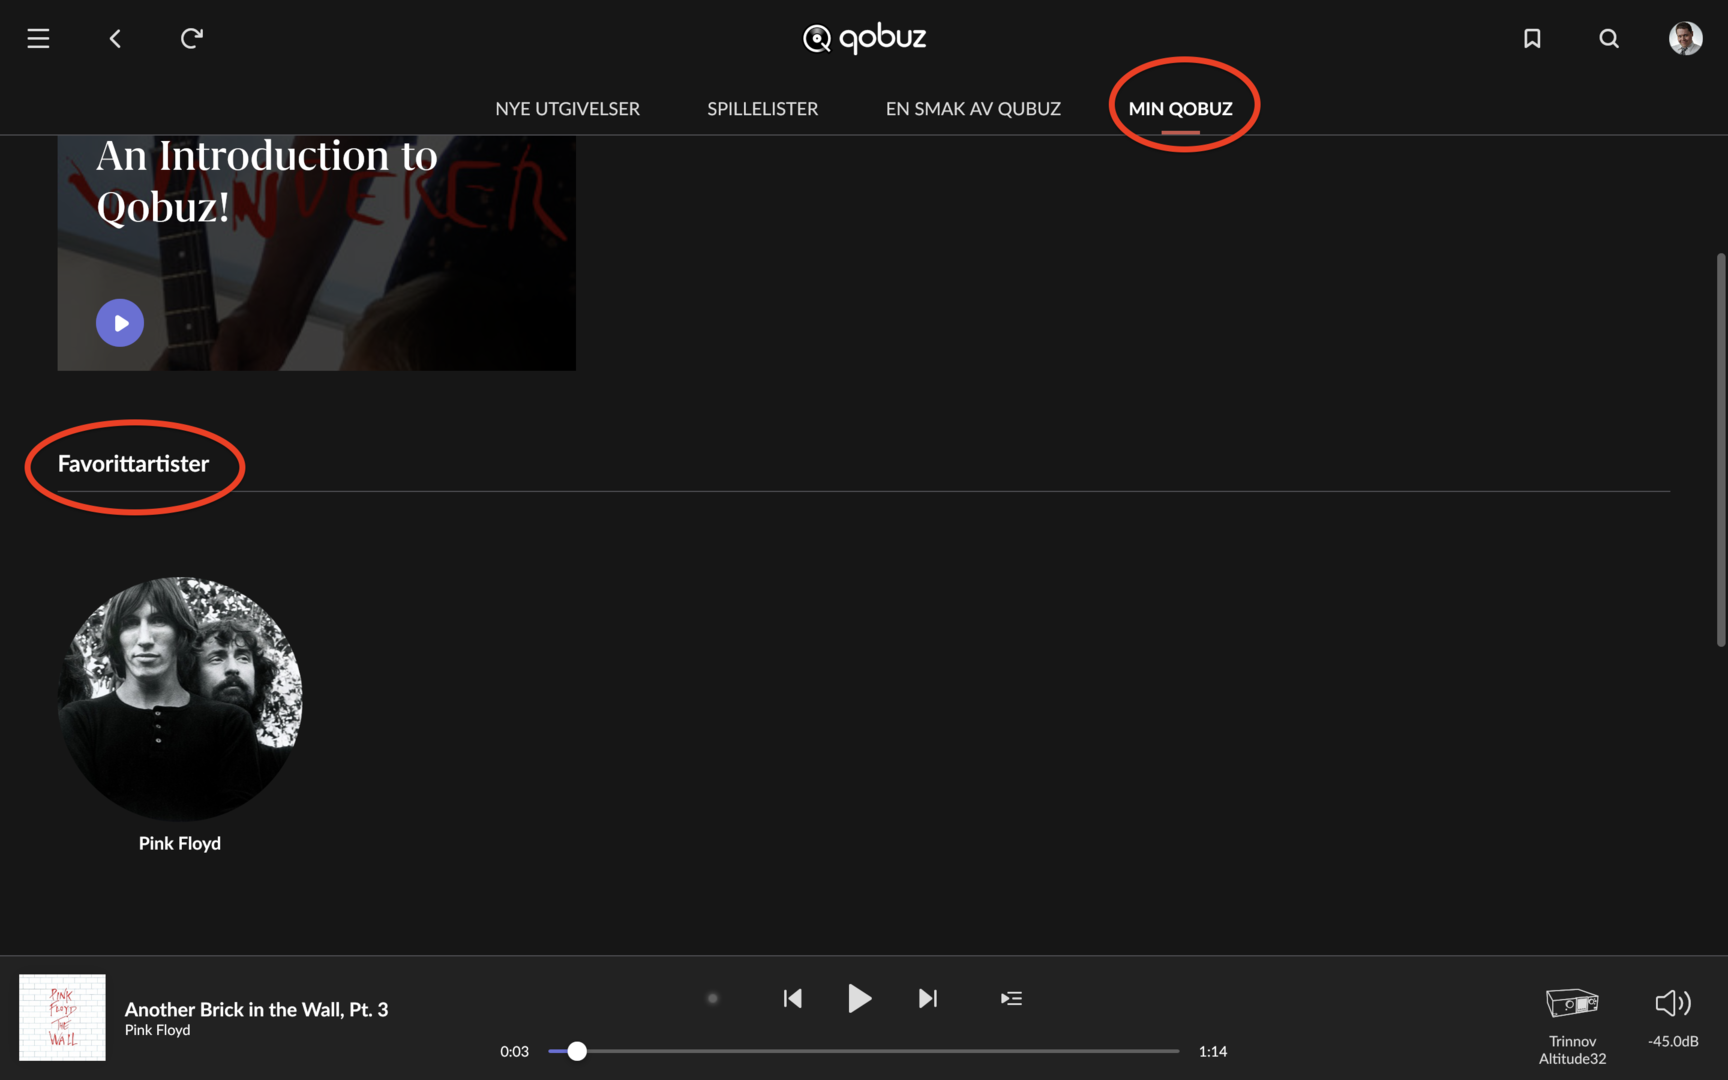Go back with the left arrow

pyautogui.click(x=115, y=38)
